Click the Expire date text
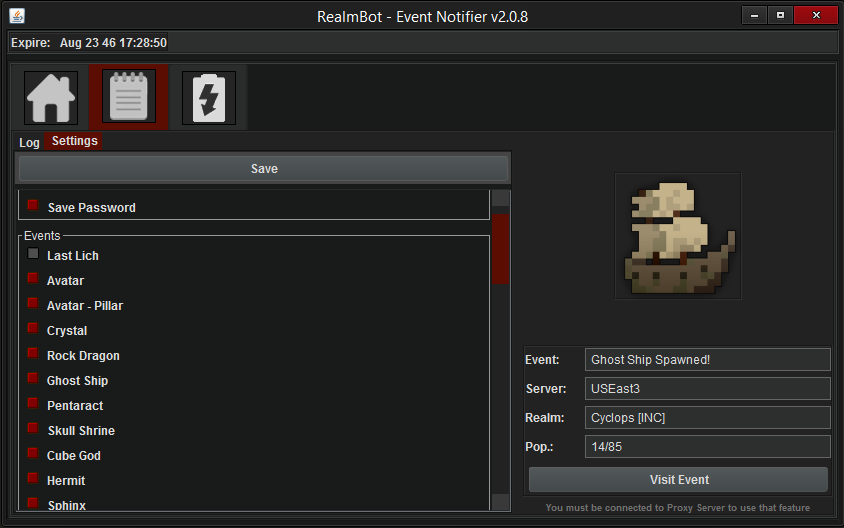The height and width of the screenshot is (528, 844). tap(89, 43)
